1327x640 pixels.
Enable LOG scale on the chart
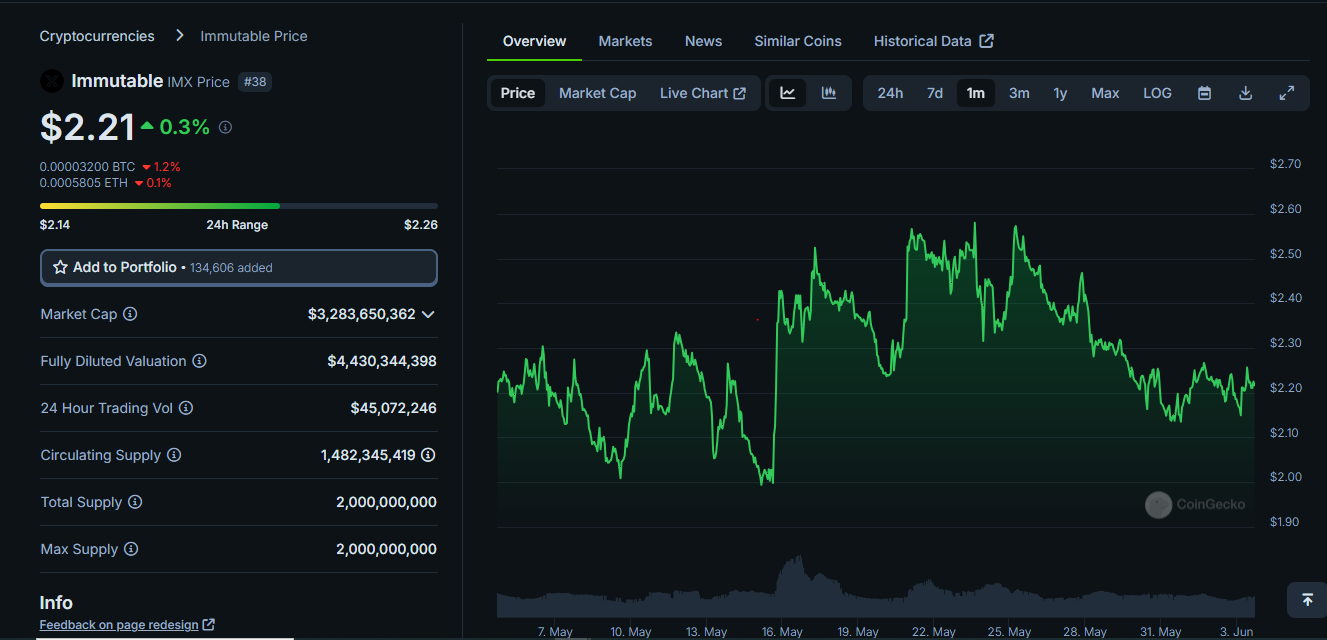(1157, 92)
